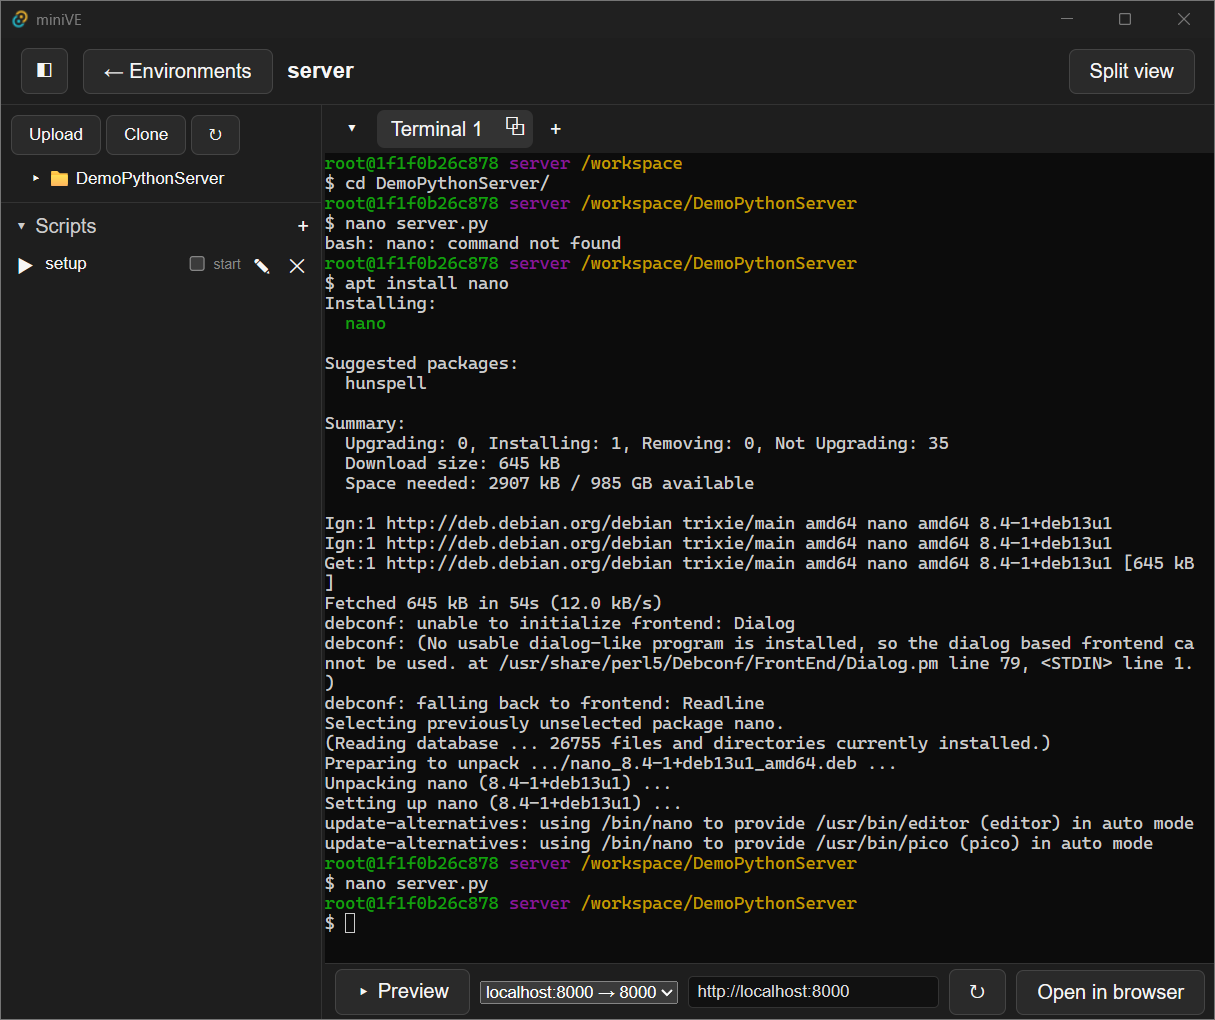Expand the Preview panel
The width and height of the screenshot is (1215, 1020).
403,991
